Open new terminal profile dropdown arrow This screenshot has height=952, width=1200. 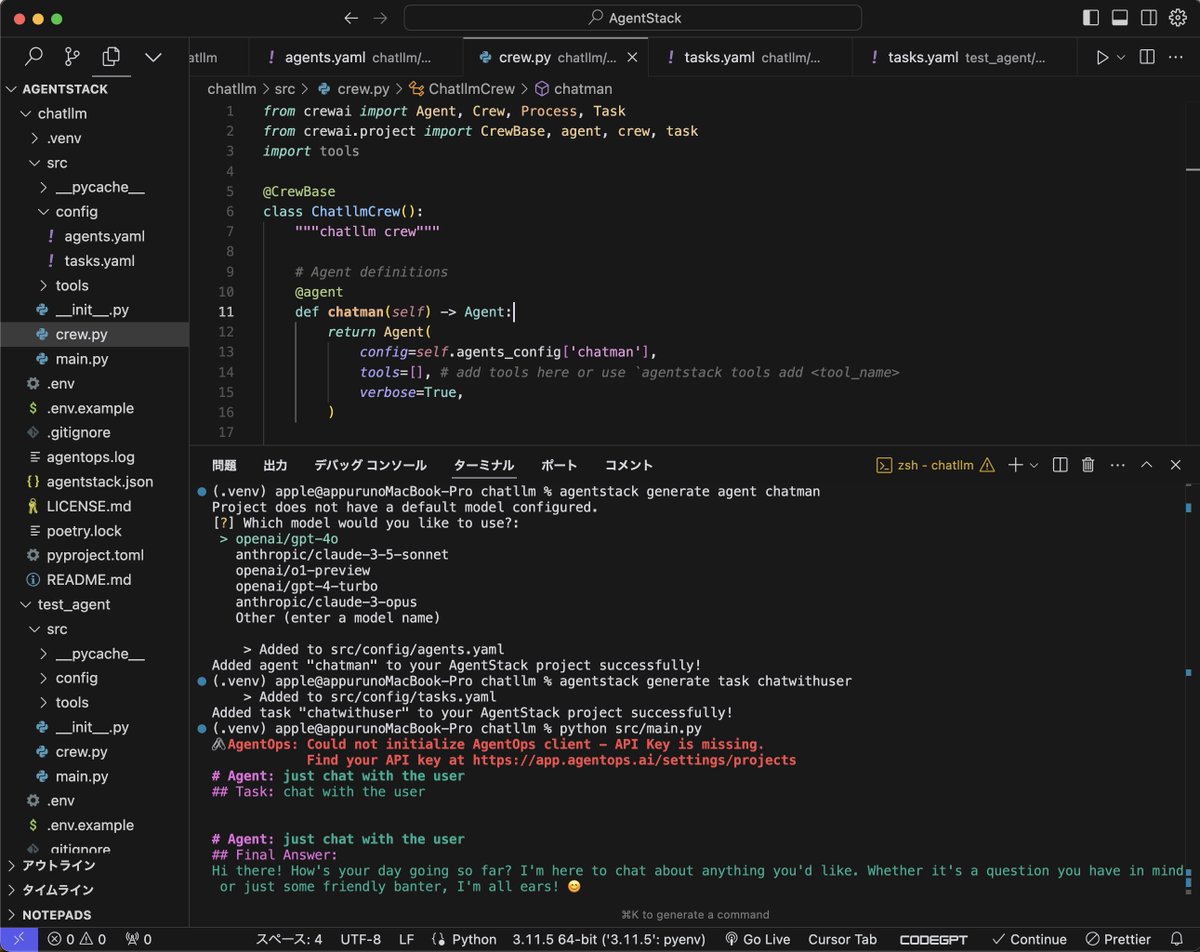(x=1034, y=465)
